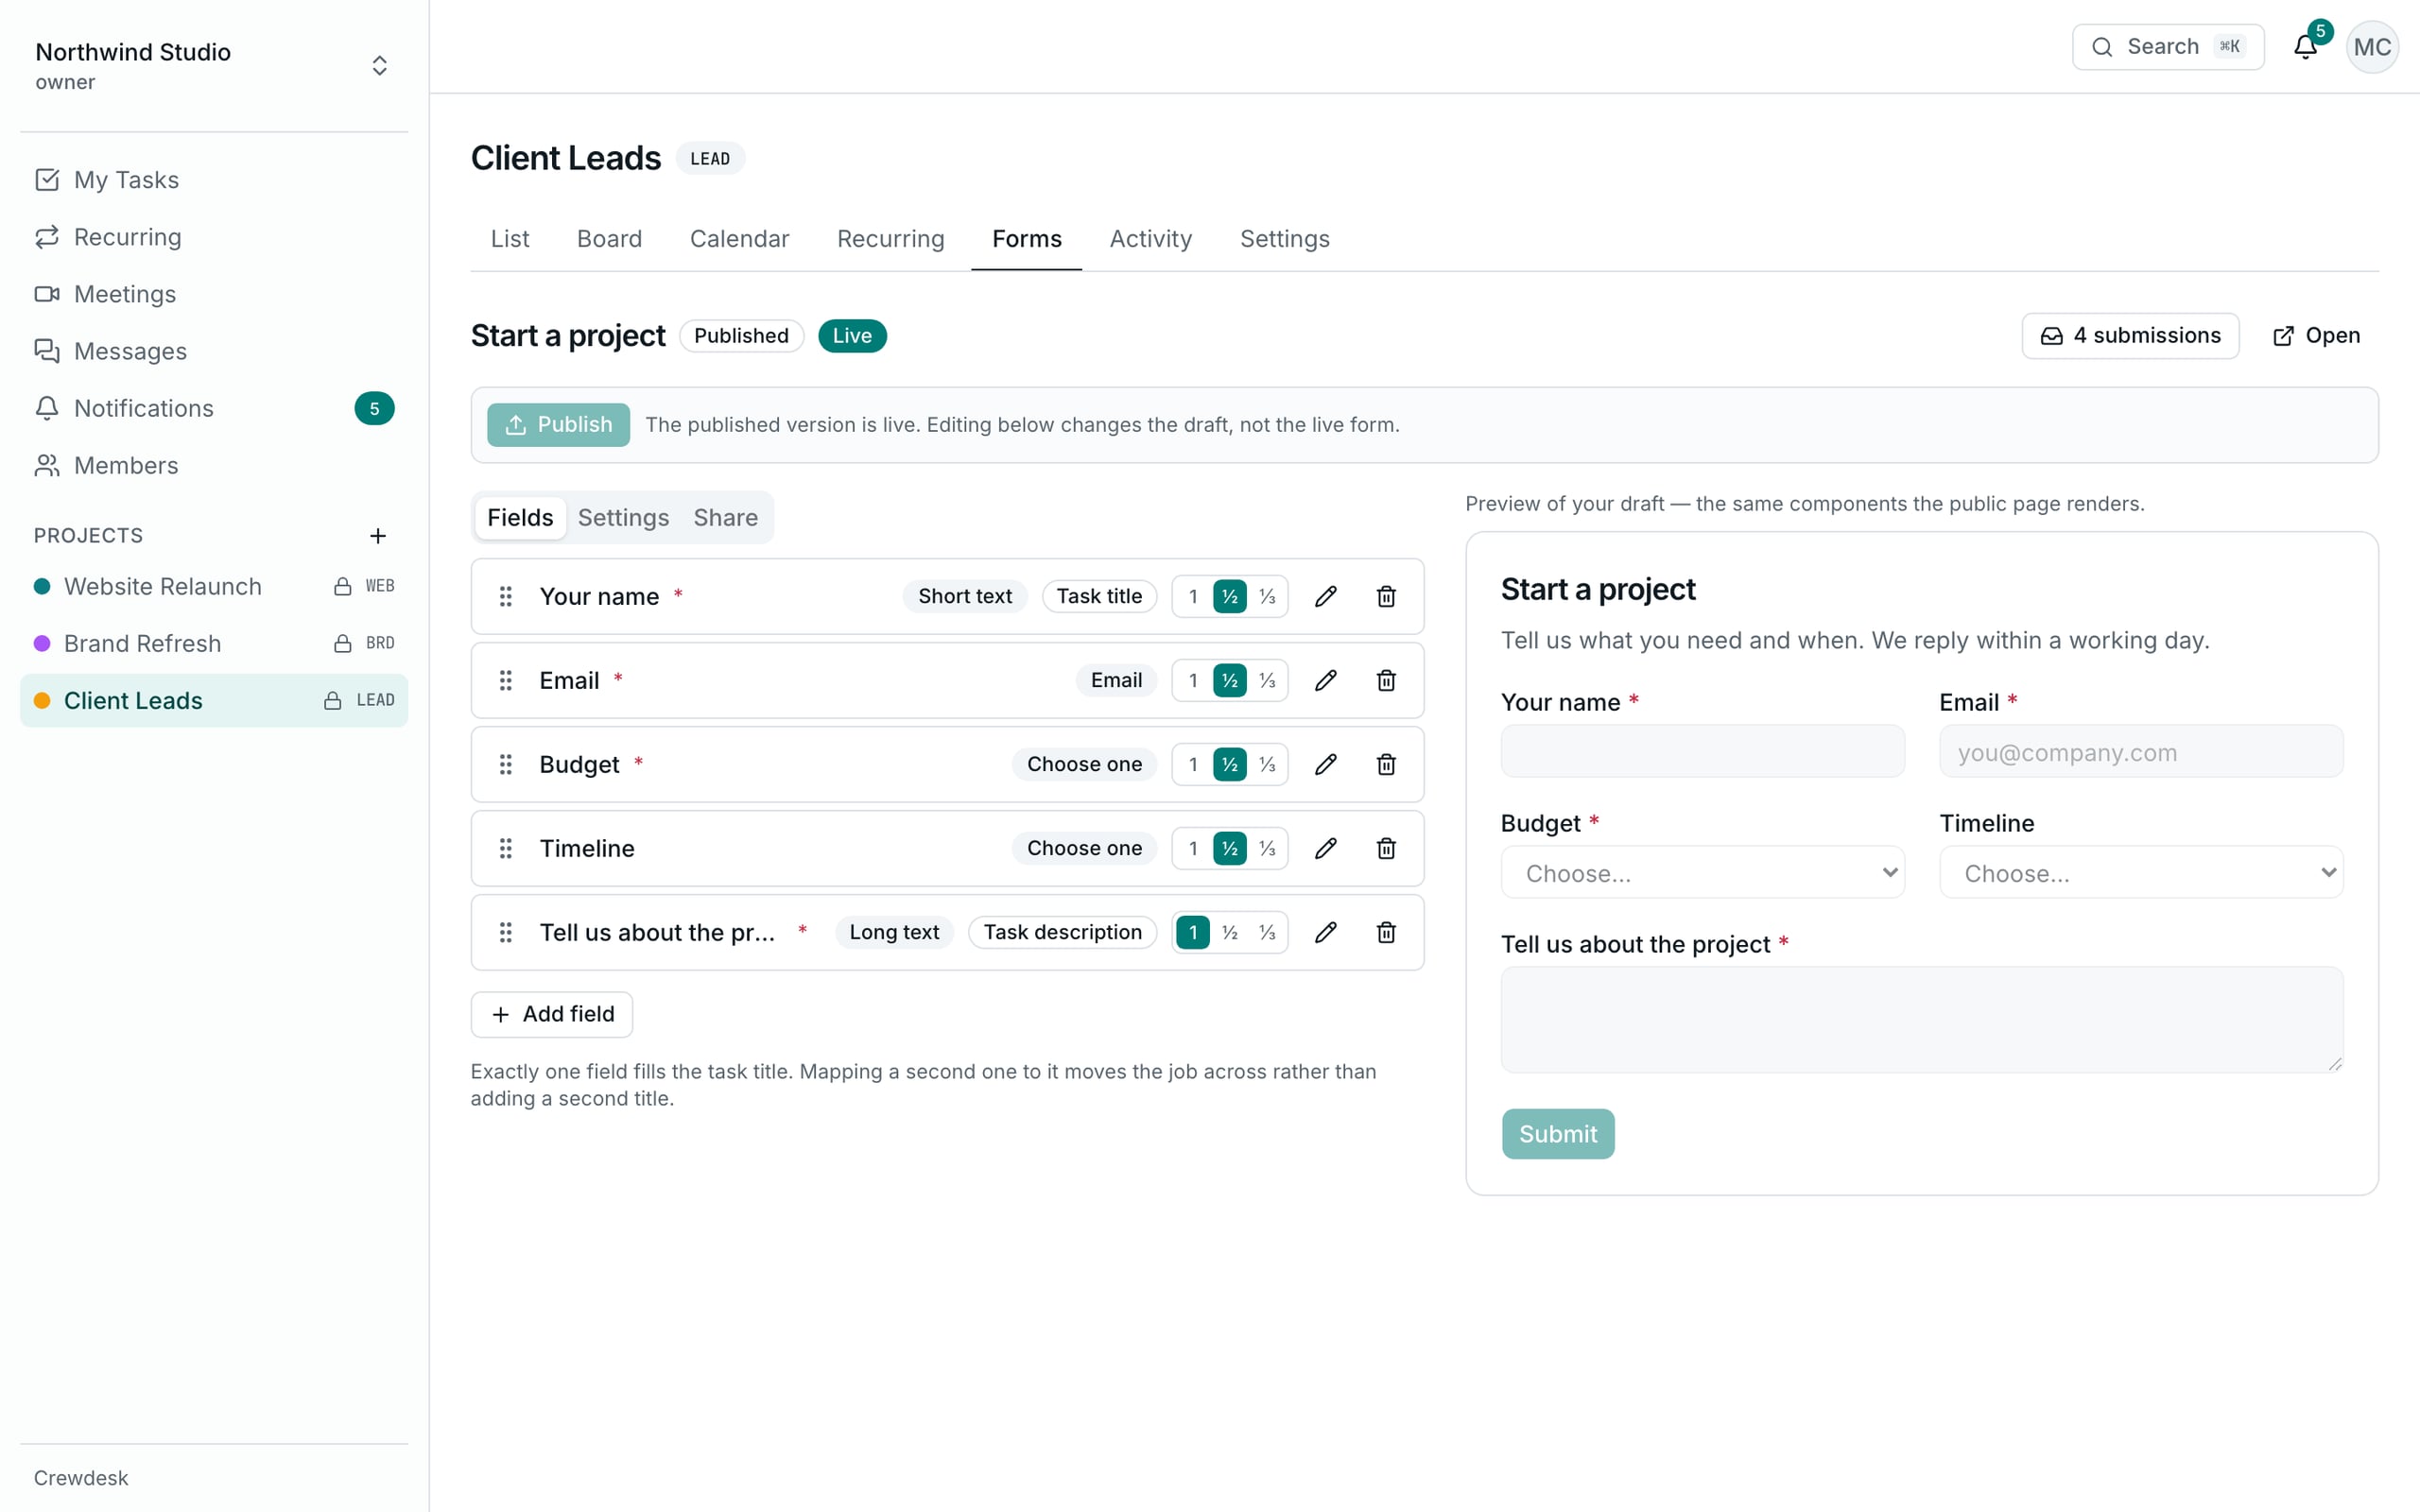
Task: Open Meetings in sidebar
Action: point(213,294)
